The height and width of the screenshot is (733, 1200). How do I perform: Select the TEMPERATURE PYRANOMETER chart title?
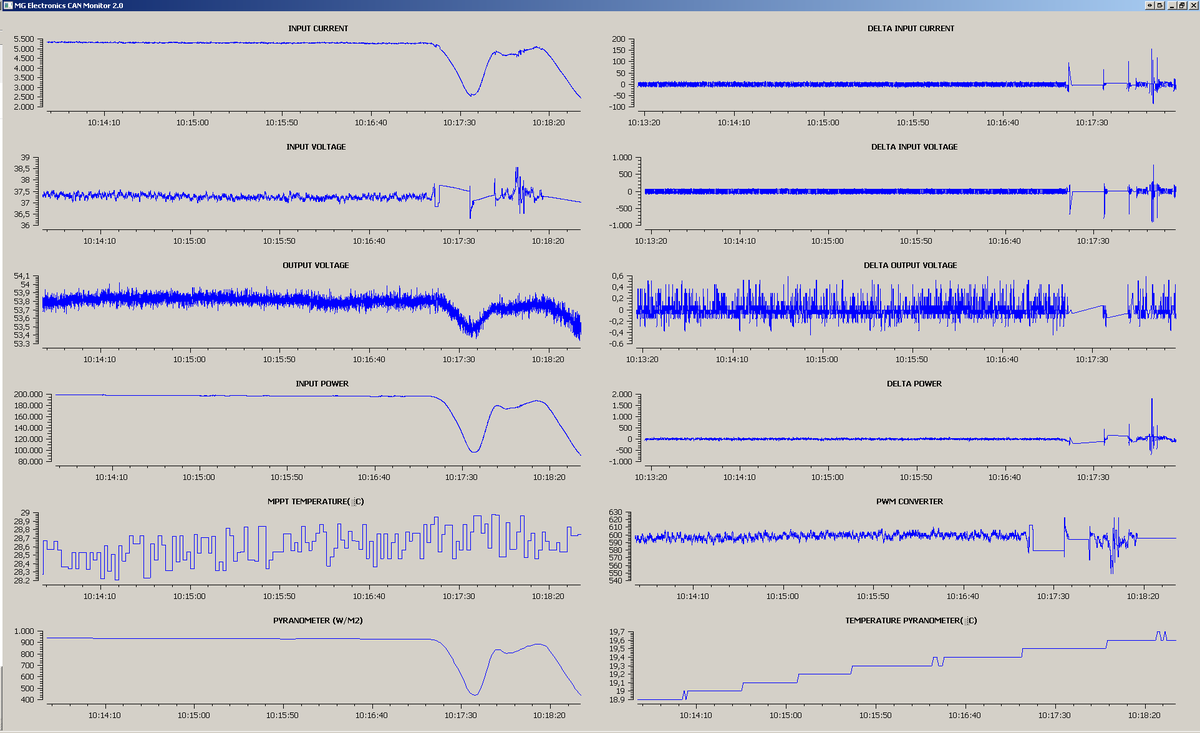click(x=911, y=619)
